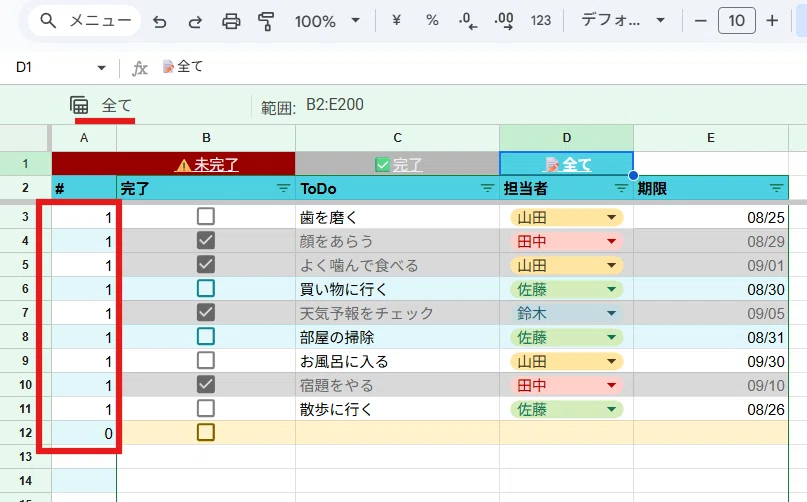Image resolution: width=807 pixels, height=502 pixels.
Task: Open assignee dropdown for よく噛んで食べる
Action: pos(611,265)
